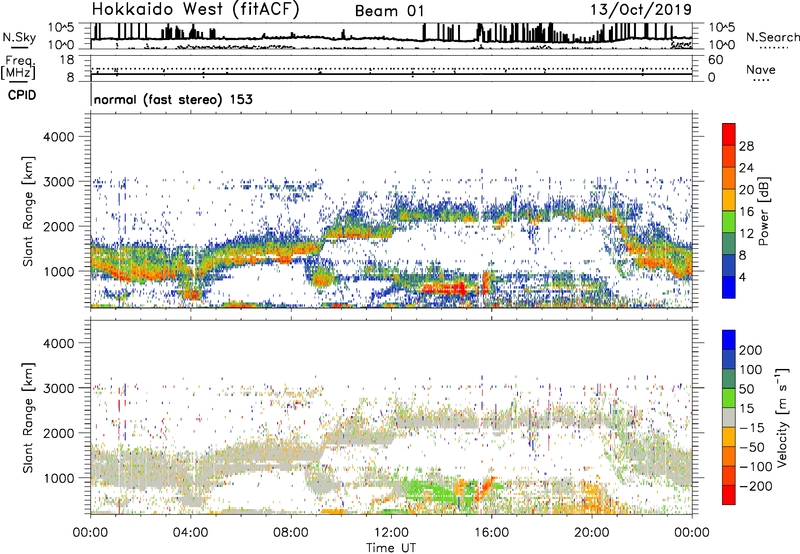Click the '12' label on the Power colorbar
The width and height of the screenshot is (800, 554).
tap(746, 234)
